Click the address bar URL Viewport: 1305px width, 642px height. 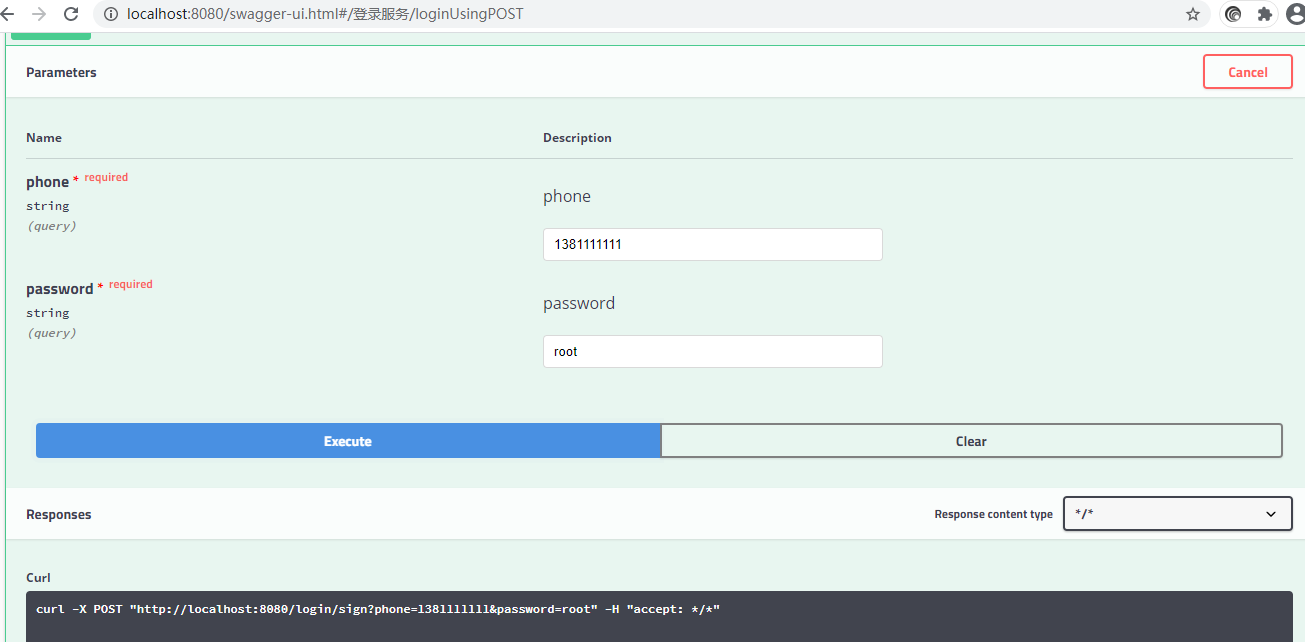pyautogui.click(x=325, y=14)
